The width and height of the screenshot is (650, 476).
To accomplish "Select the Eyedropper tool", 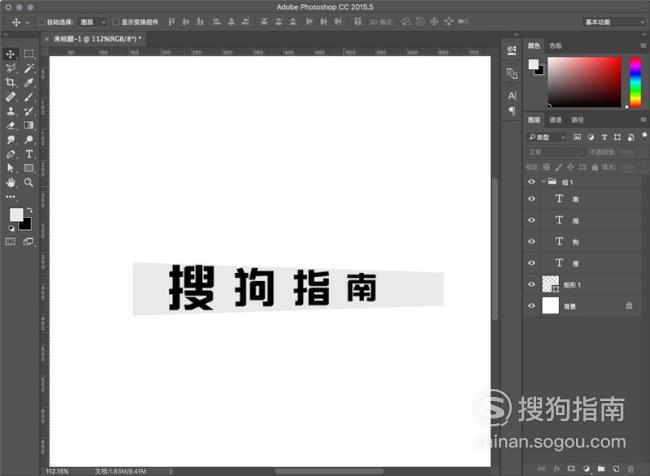I will point(29,83).
